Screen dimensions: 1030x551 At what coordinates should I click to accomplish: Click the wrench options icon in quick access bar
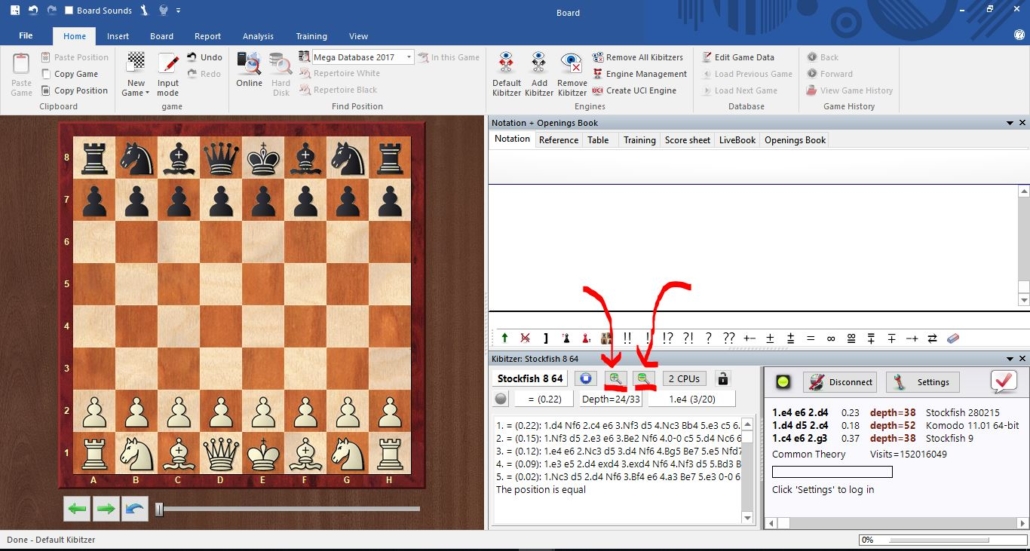pos(144,11)
